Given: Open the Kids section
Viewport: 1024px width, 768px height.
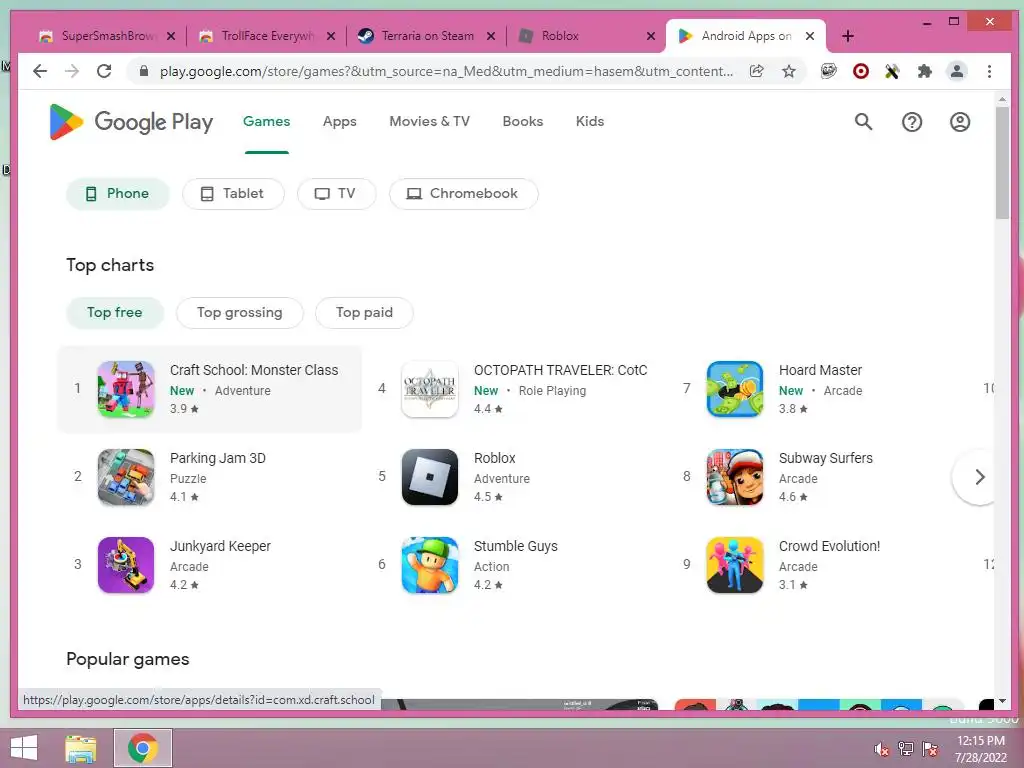Looking at the screenshot, I should click(x=590, y=121).
